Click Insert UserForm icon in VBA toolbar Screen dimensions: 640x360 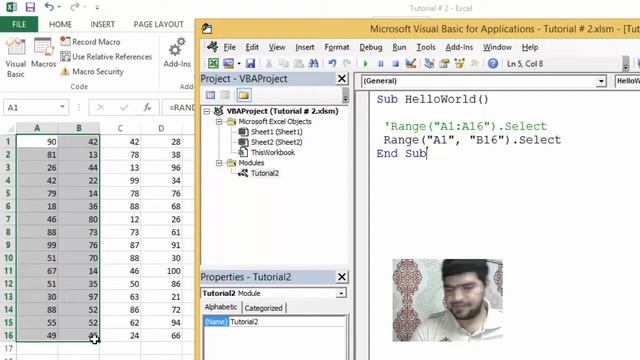[x=229, y=63]
